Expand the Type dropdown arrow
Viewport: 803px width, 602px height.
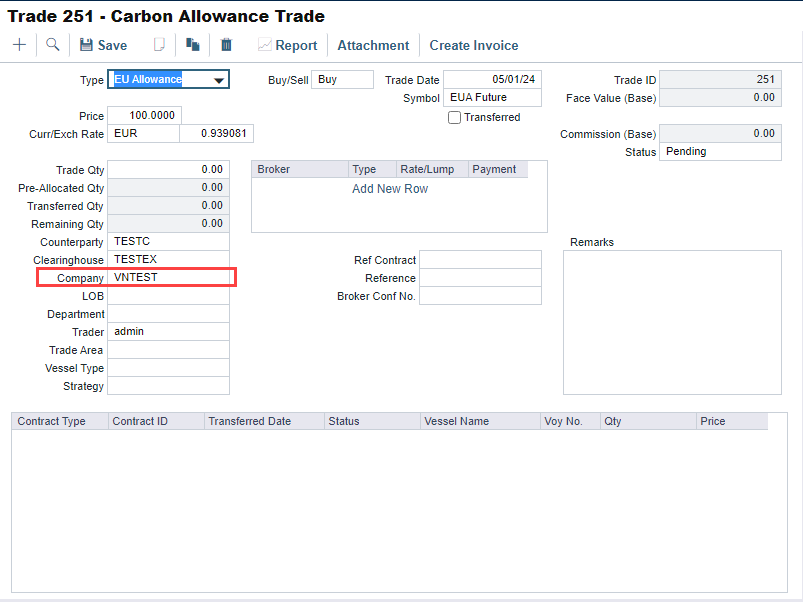(x=218, y=80)
